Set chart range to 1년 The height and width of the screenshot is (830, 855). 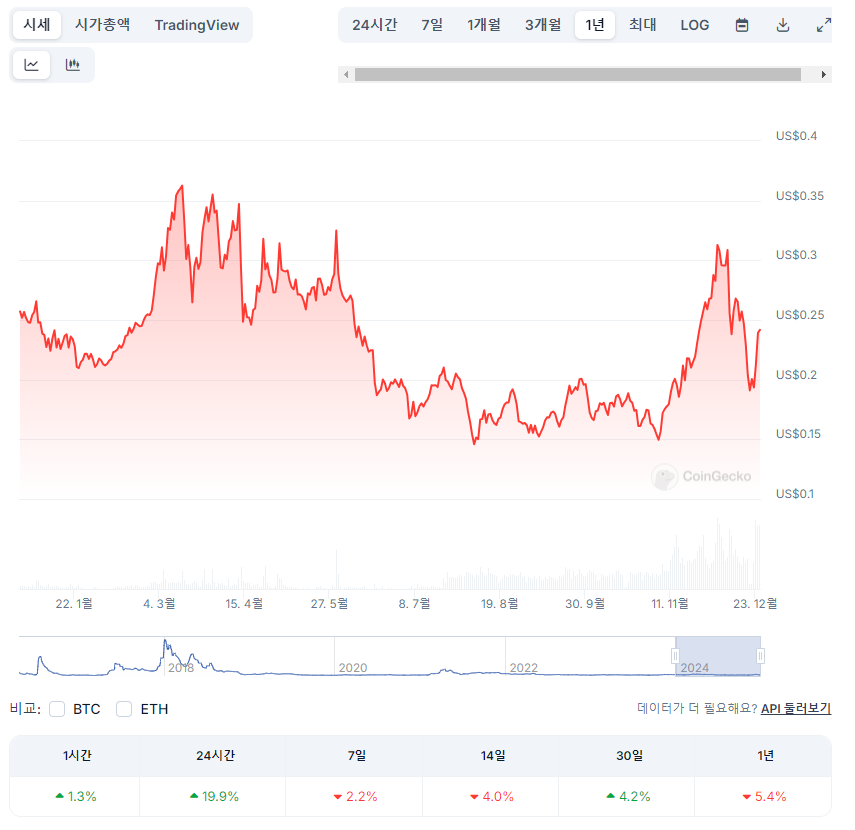click(x=595, y=25)
